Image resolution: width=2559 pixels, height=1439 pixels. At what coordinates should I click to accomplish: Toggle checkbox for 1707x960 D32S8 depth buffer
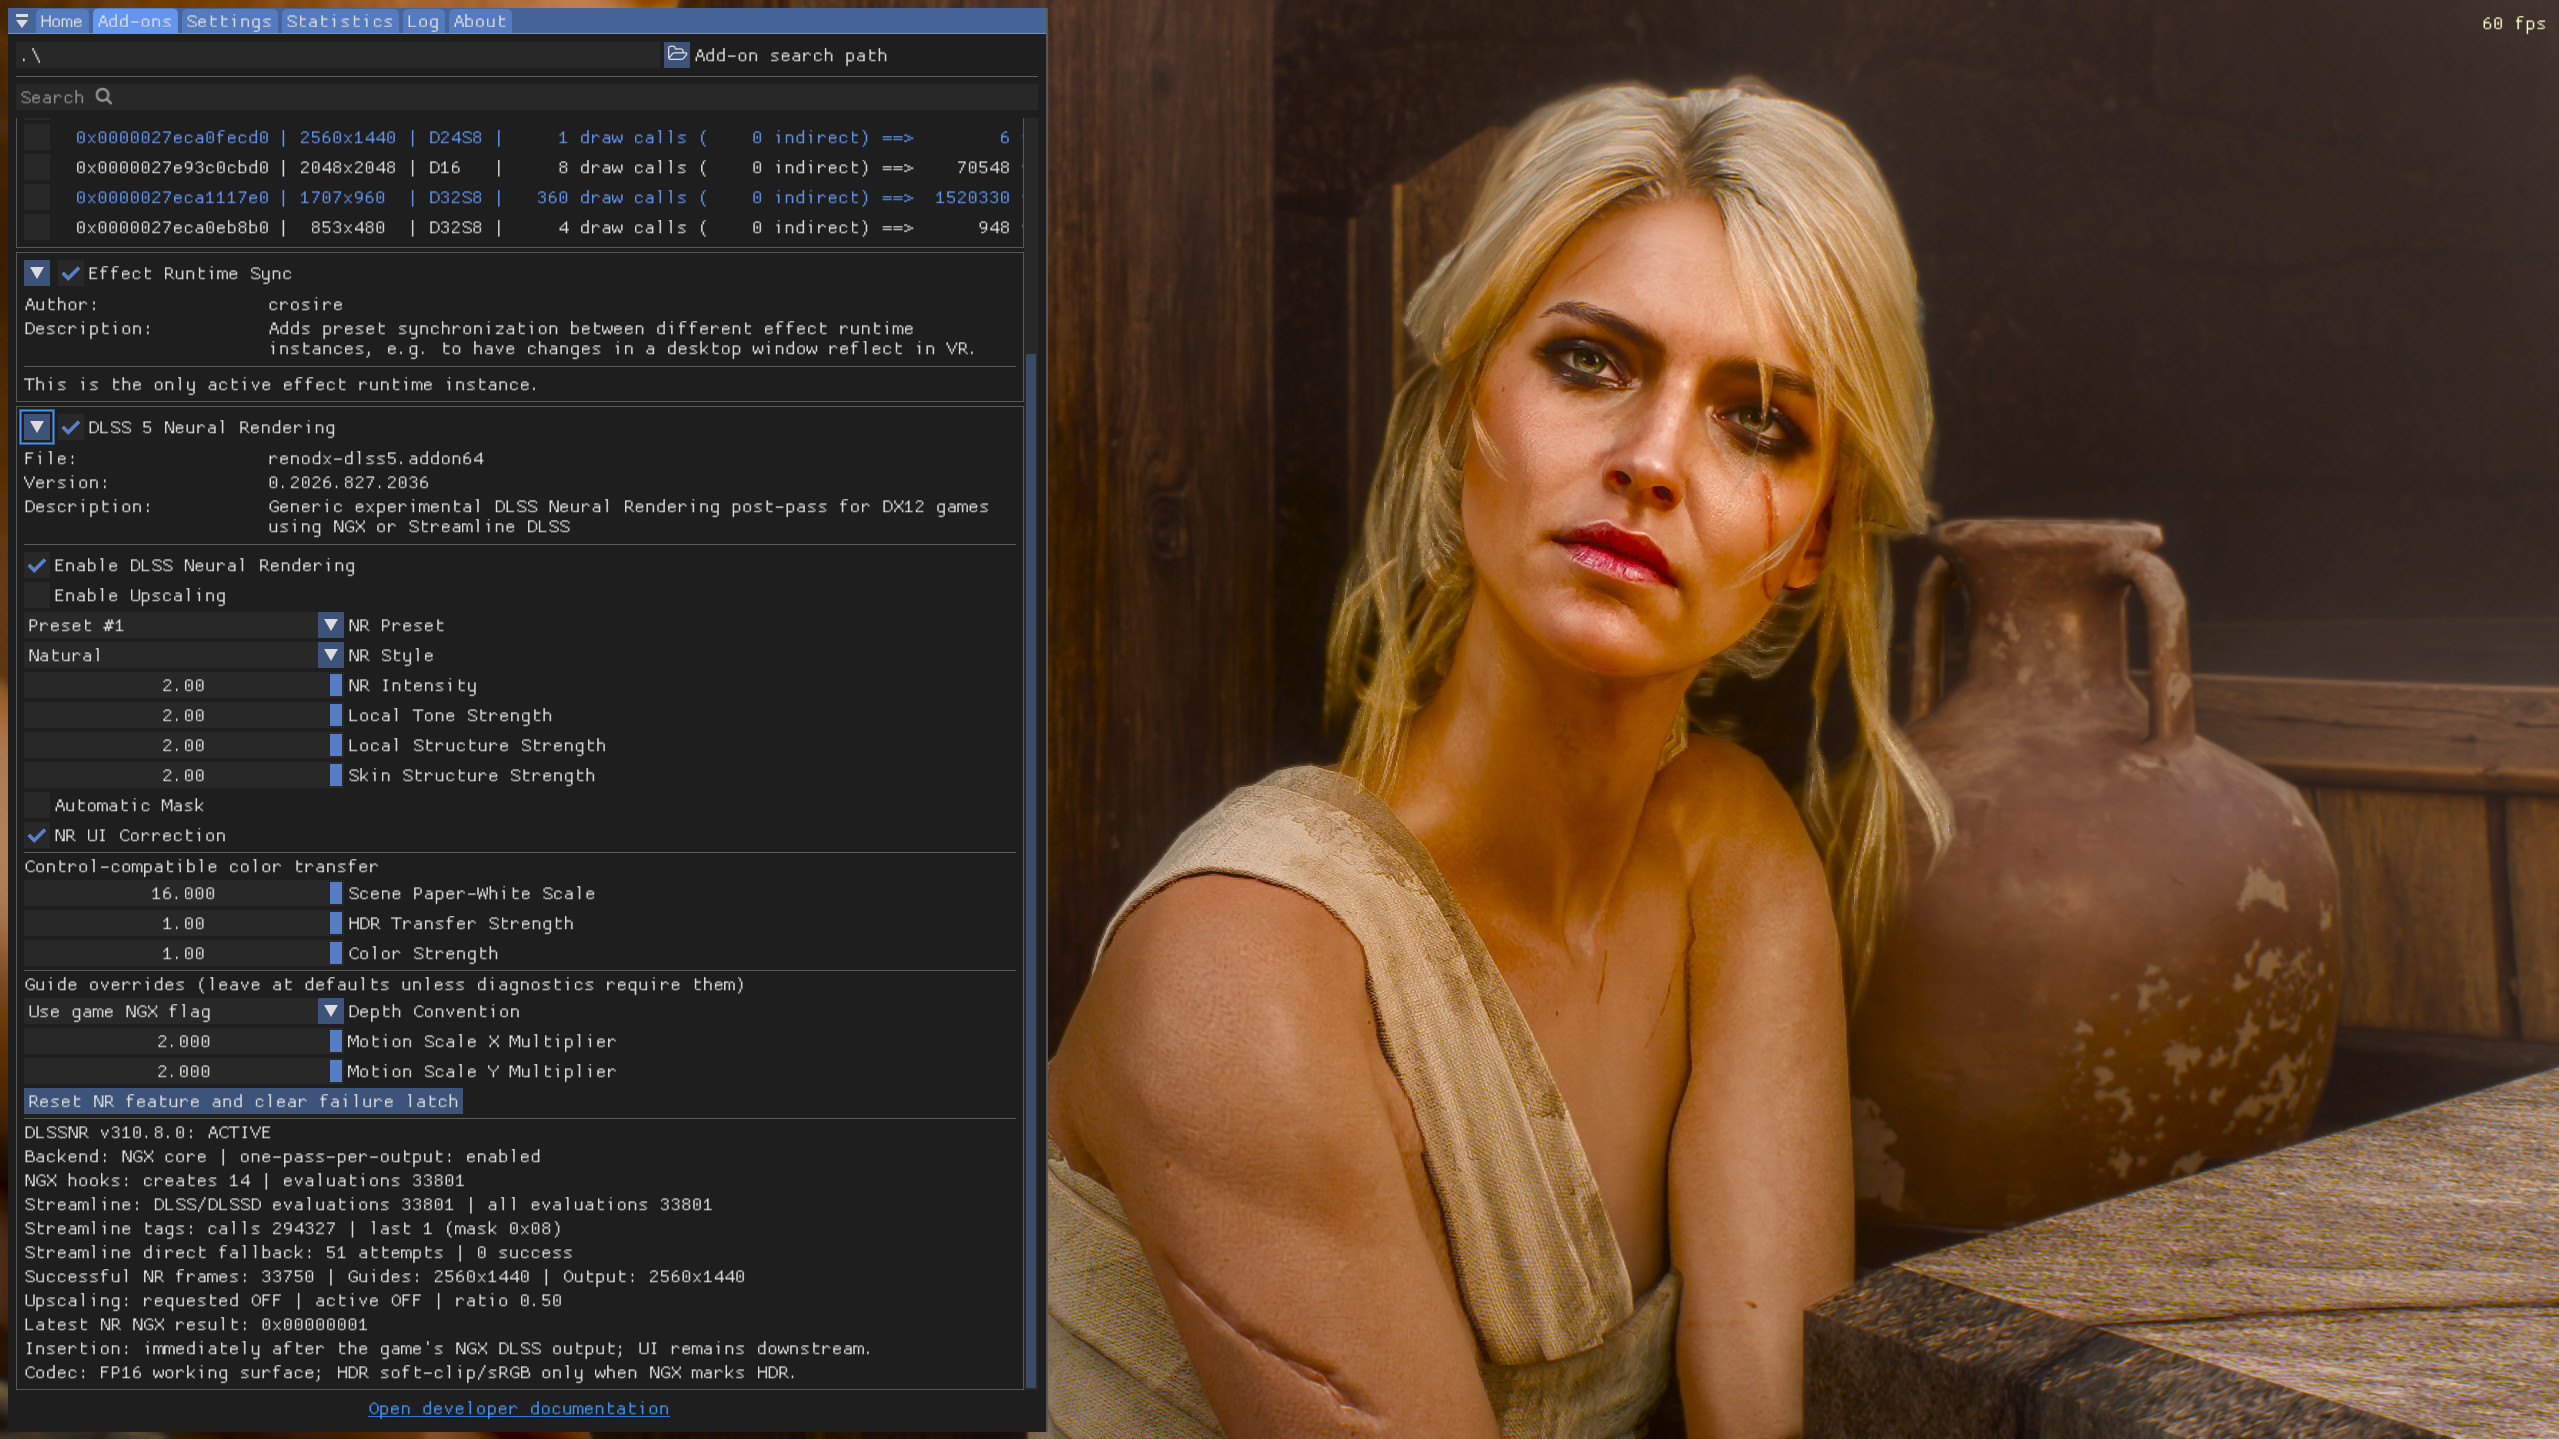point(37,197)
